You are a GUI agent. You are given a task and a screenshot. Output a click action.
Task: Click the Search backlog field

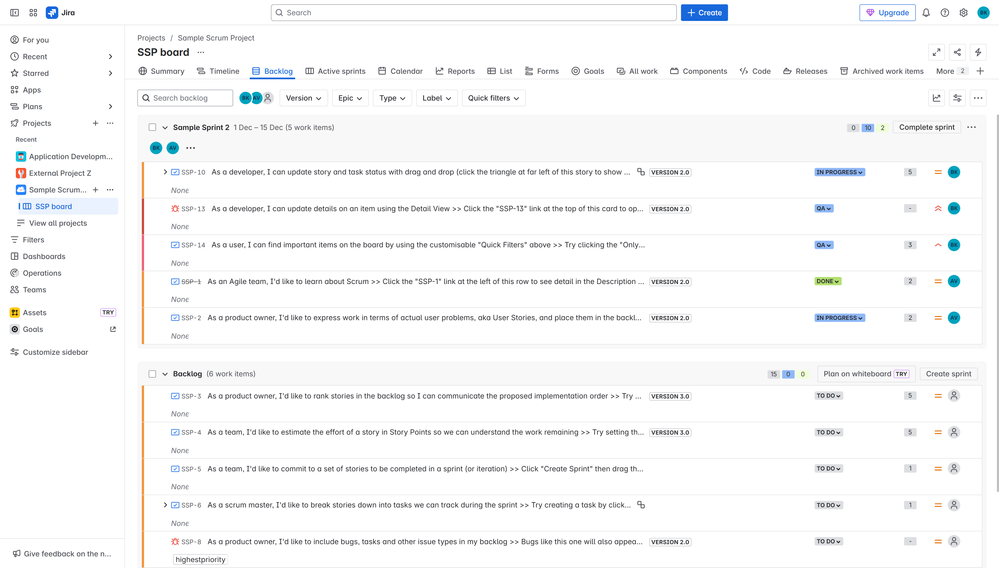tap(185, 98)
